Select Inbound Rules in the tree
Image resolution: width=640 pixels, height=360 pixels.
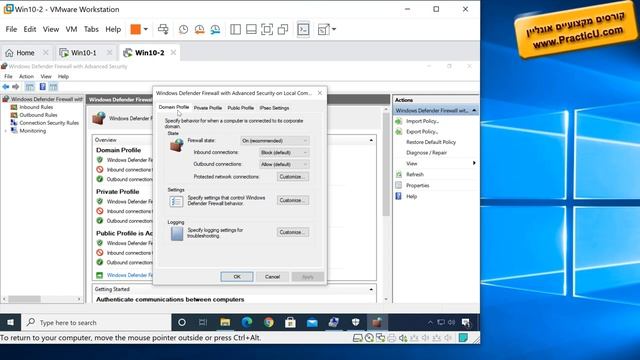point(36,107)
